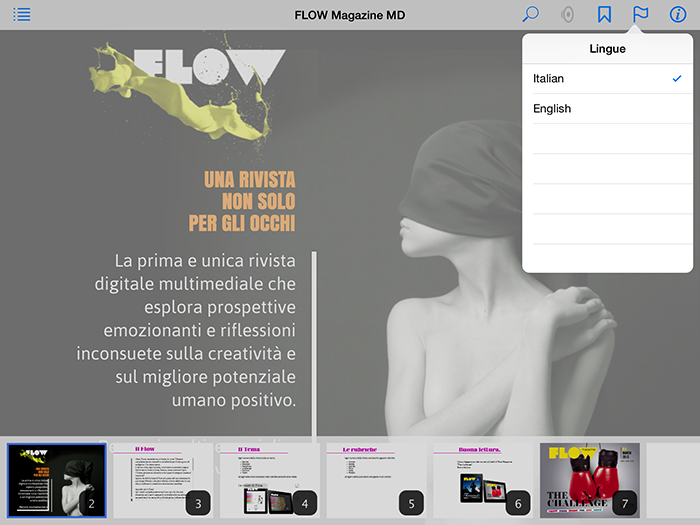This screenshot has height=525, width=700.
Task: Click the 'FLOW Magazine MD' title
Action: [x=350, y=15]
